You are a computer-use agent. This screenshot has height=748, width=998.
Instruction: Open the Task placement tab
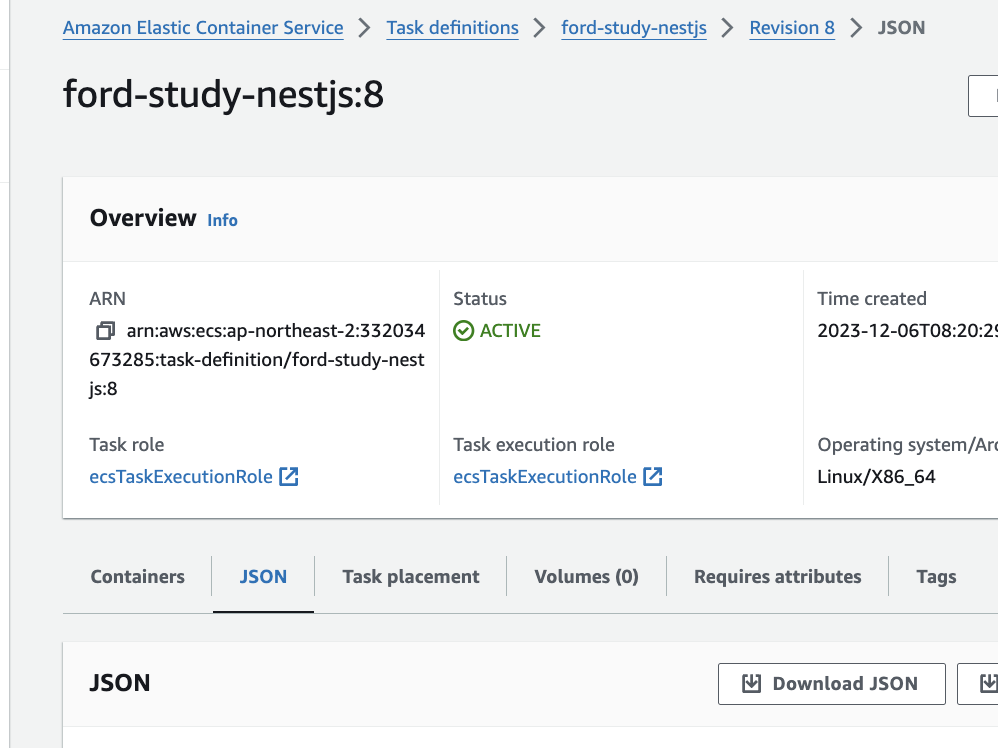(411, 577)
